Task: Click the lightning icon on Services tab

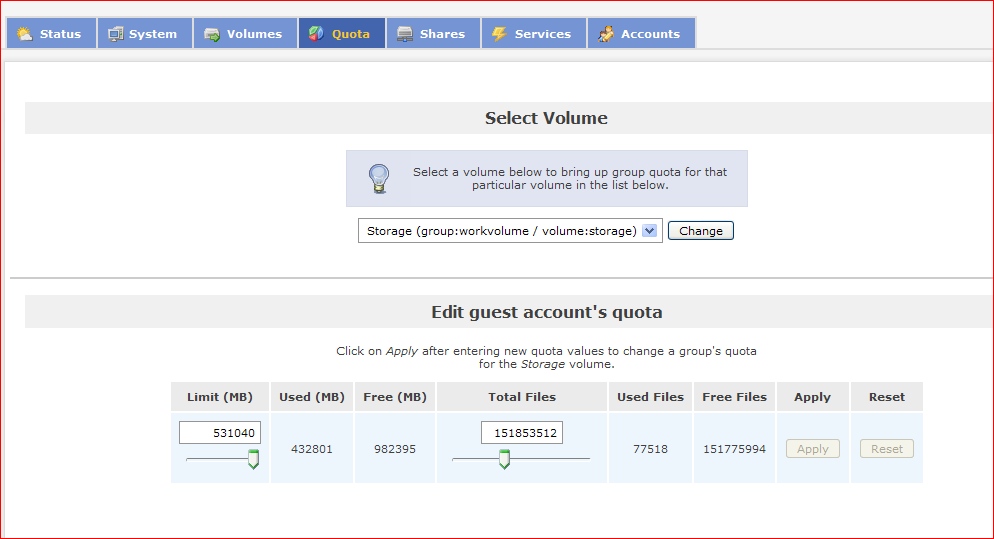Action: pos(500,34)
